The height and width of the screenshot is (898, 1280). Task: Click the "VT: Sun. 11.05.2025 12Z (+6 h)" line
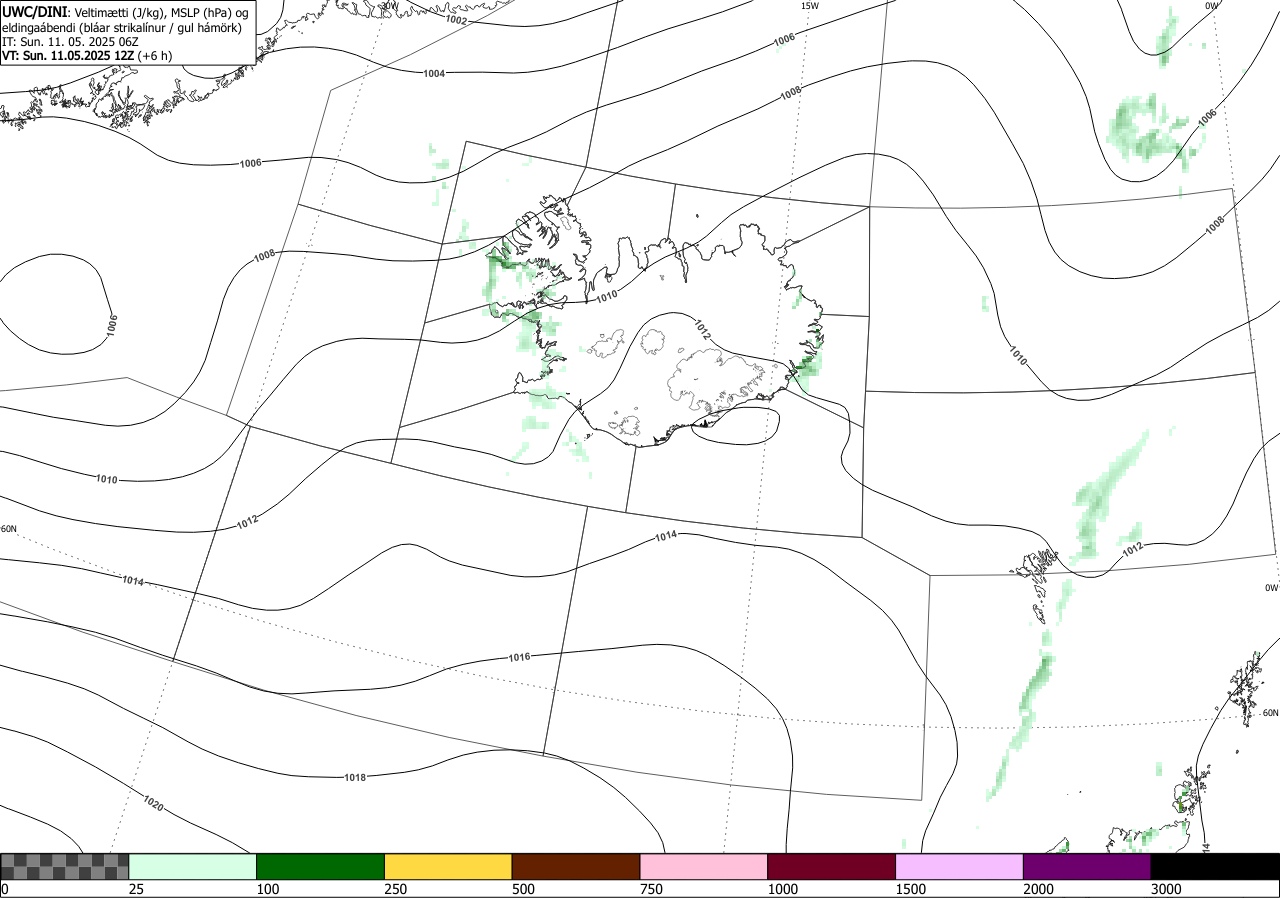click(87, 56)
